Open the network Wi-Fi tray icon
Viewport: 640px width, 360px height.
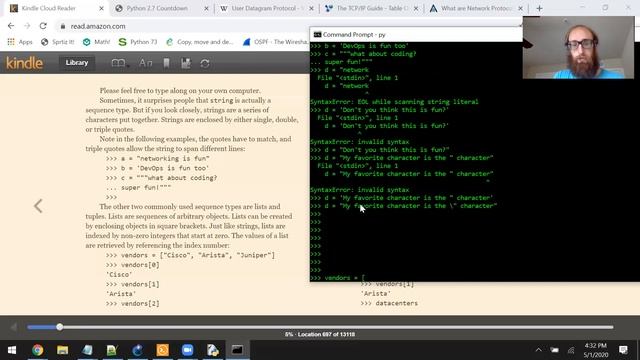[571, 350]
